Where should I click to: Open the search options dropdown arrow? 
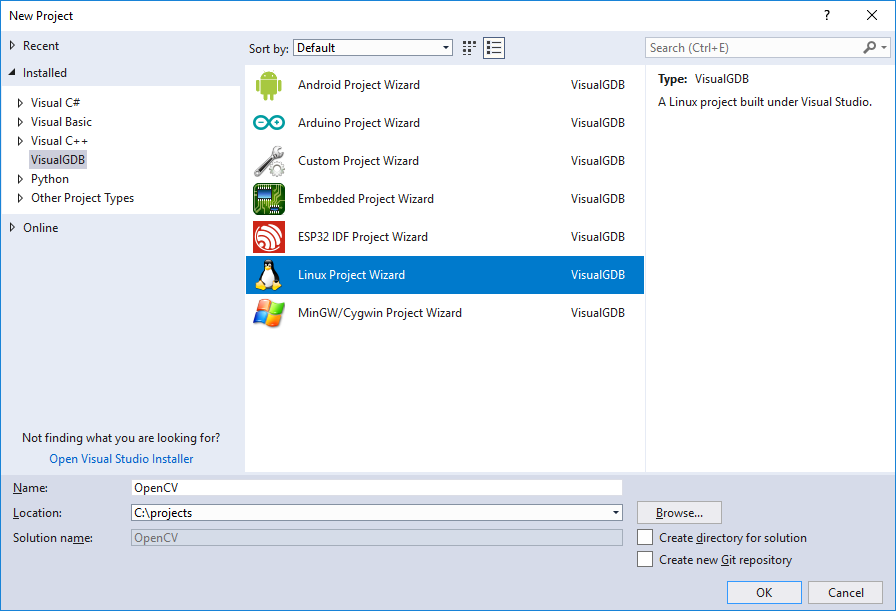coord(884,47)
